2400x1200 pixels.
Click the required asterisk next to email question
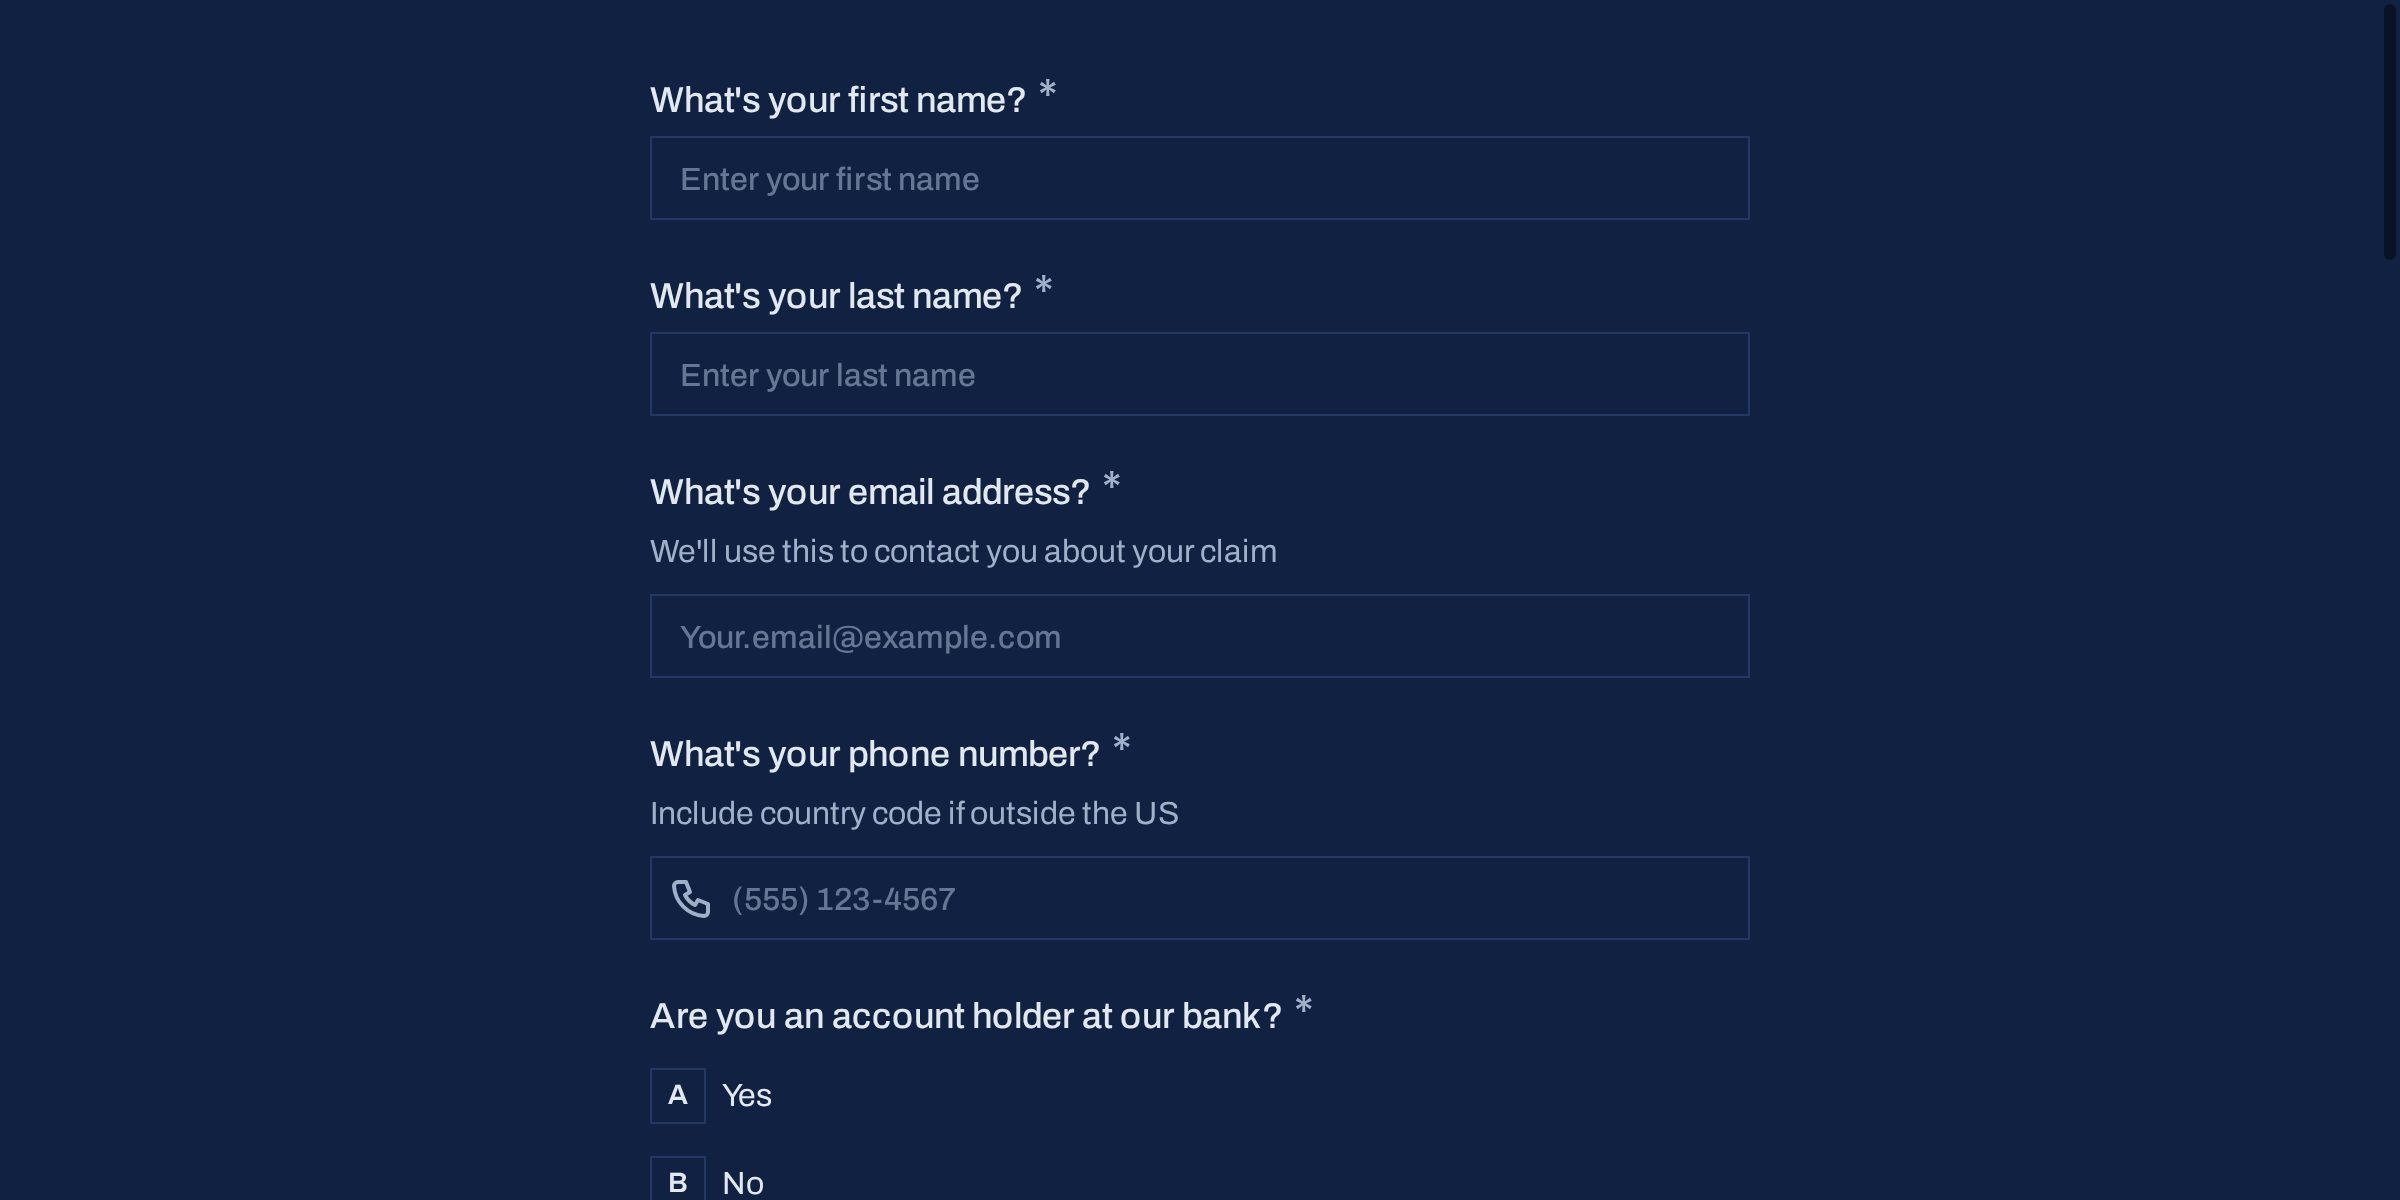coord(1111,482)
